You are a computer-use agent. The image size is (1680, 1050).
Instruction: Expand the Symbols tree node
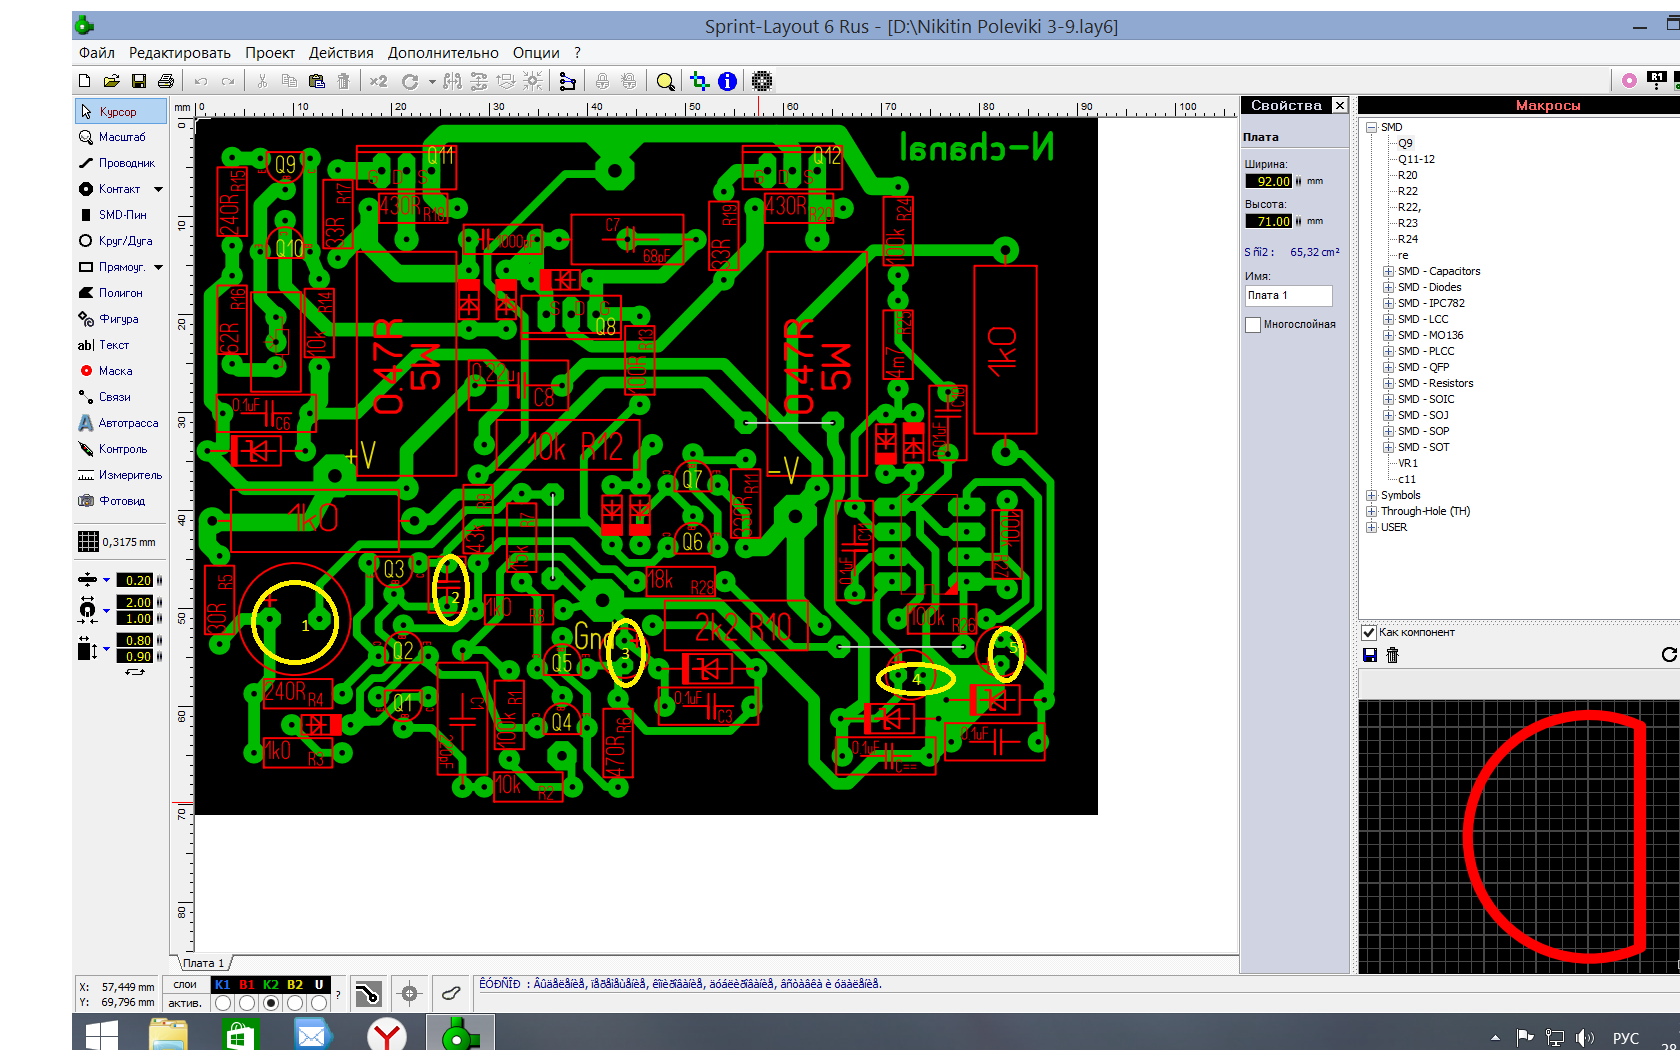(x=1372, y=495)
